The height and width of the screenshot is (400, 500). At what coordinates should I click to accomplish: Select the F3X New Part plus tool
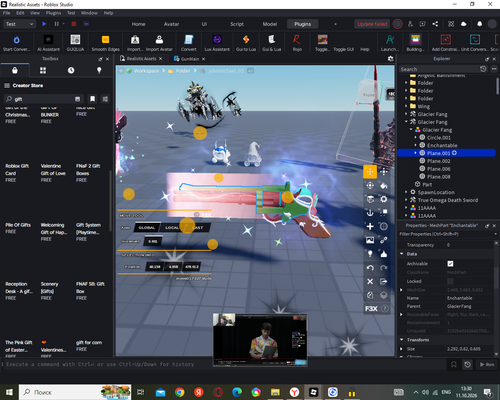coord(370,226)
